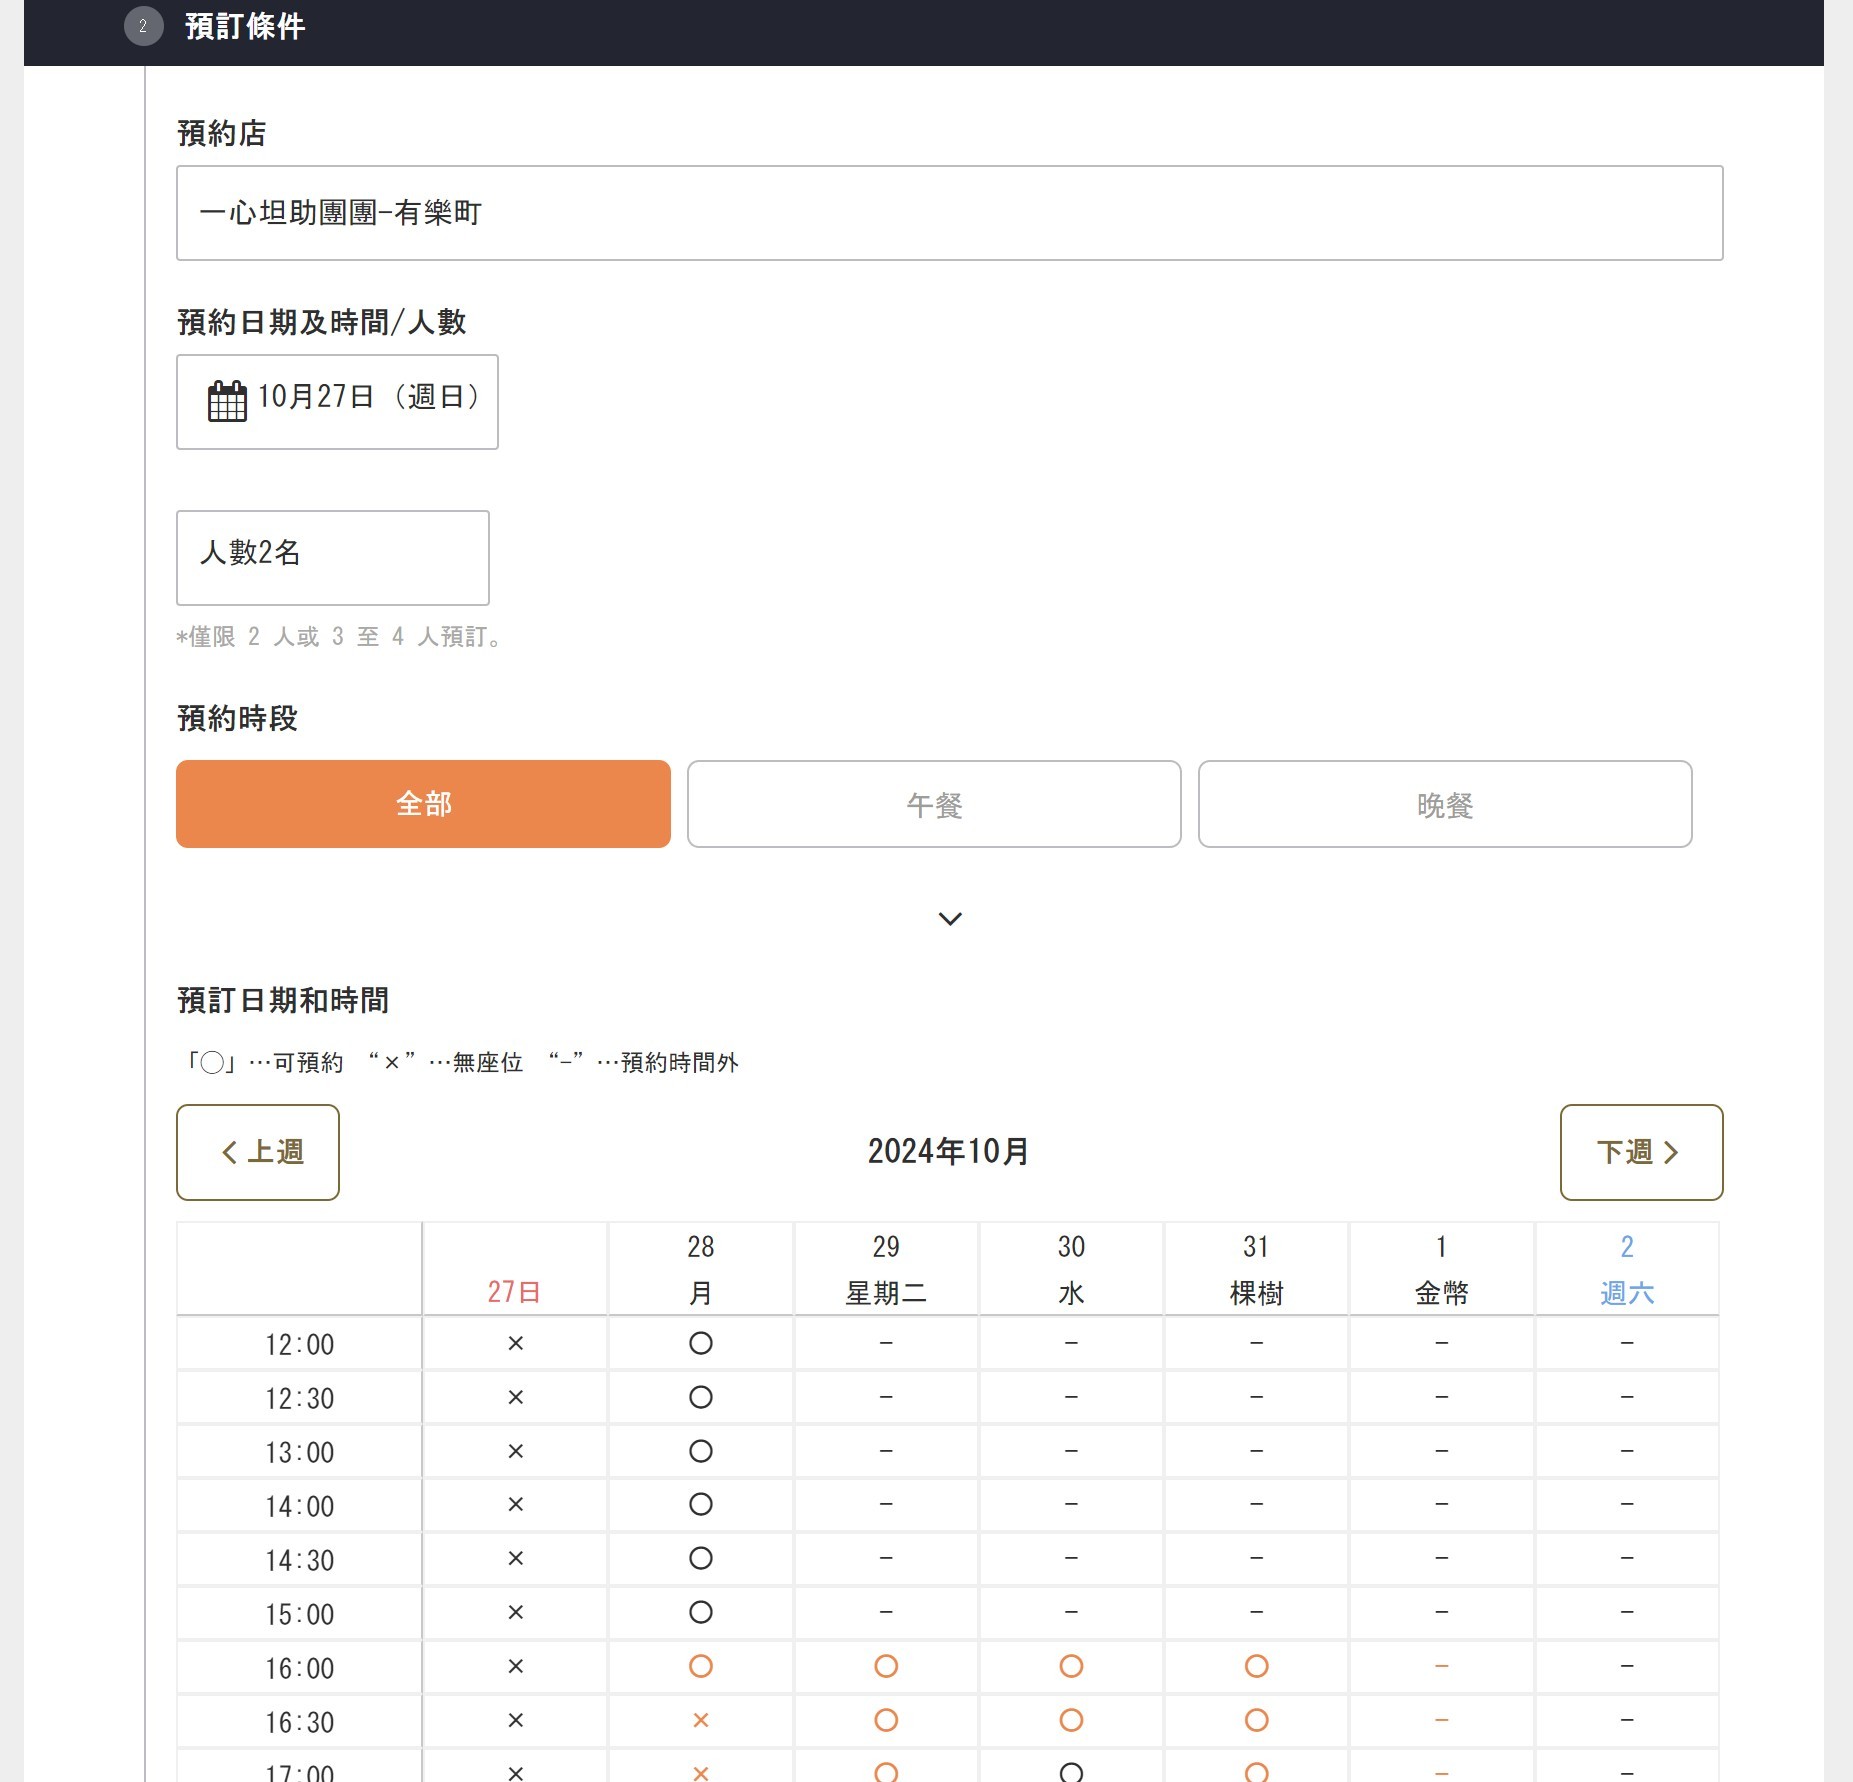Expand the downward chevron below time slots

coord(950,918)
